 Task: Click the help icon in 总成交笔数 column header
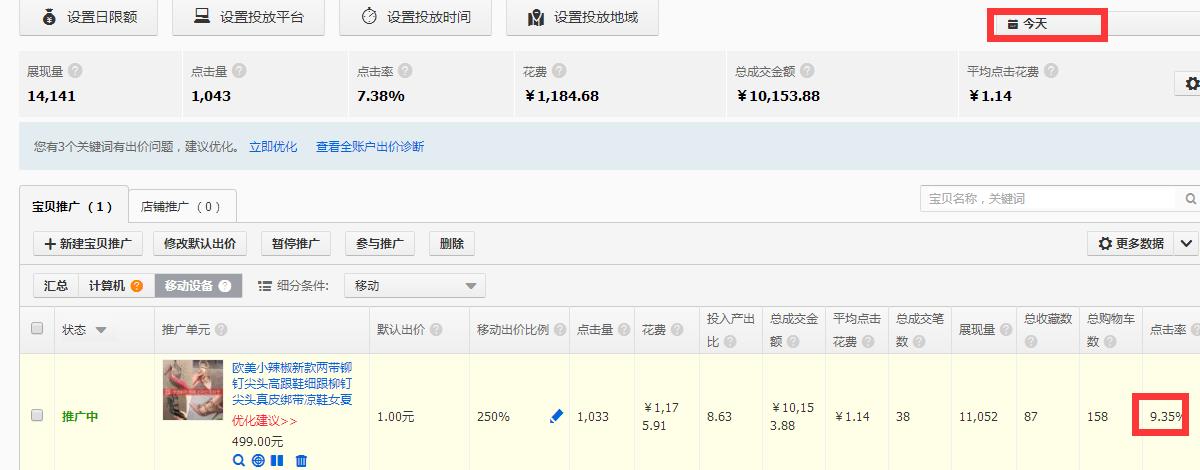tap(918, 342)
